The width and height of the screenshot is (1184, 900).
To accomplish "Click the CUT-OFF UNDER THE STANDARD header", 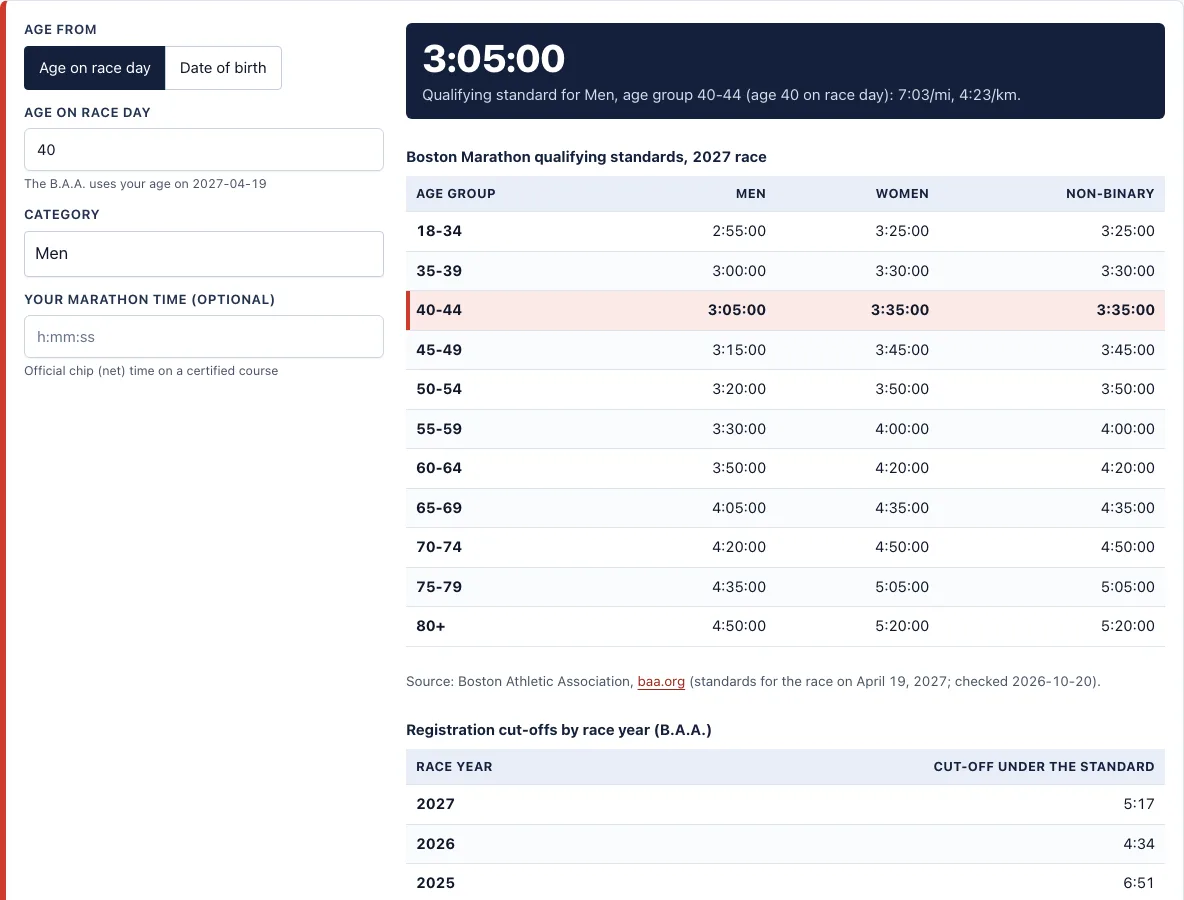I will (1044, 767).
